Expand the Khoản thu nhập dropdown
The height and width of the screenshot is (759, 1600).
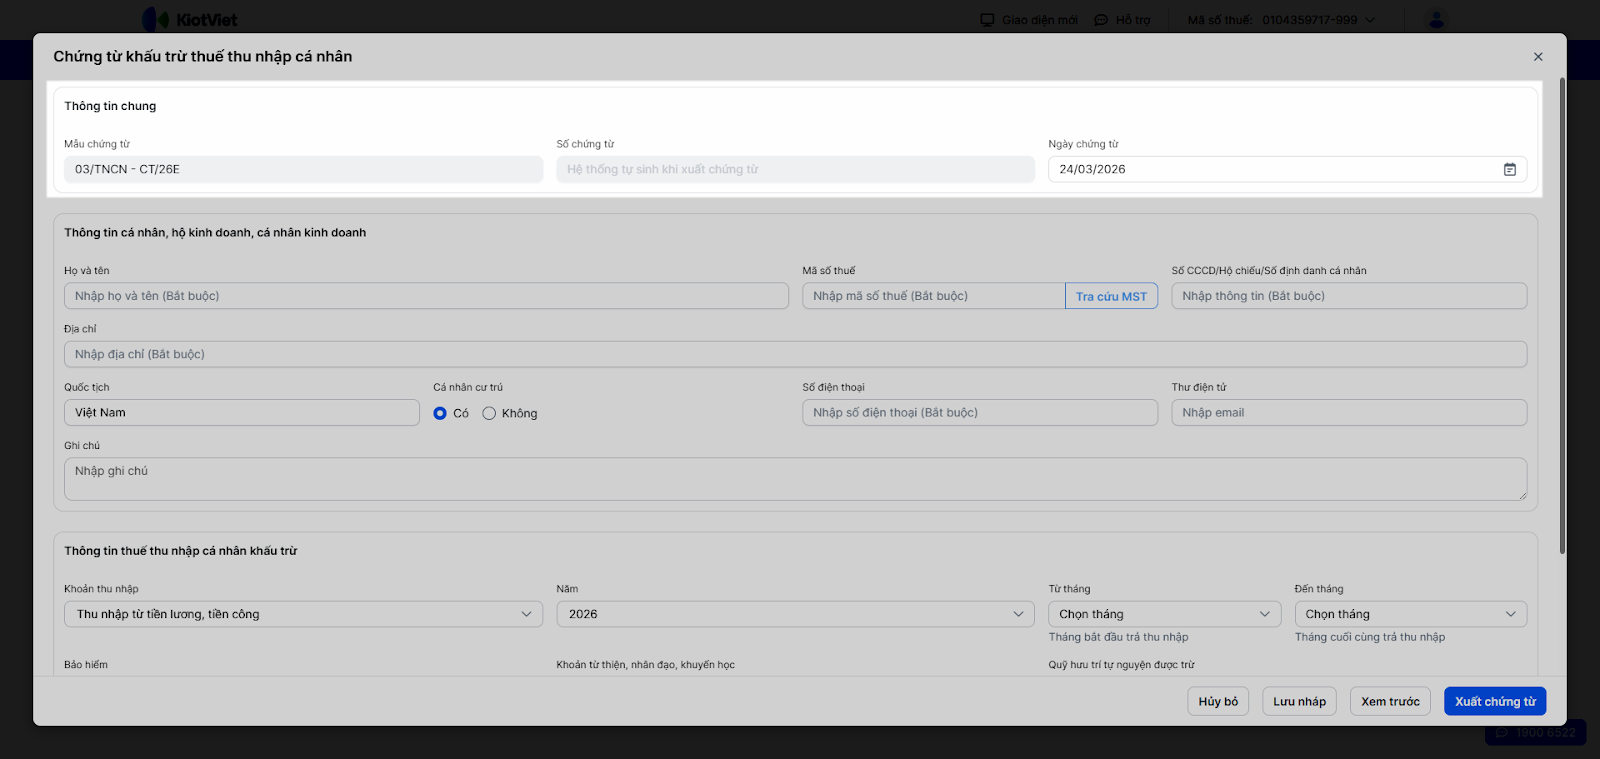coord(303,614)
